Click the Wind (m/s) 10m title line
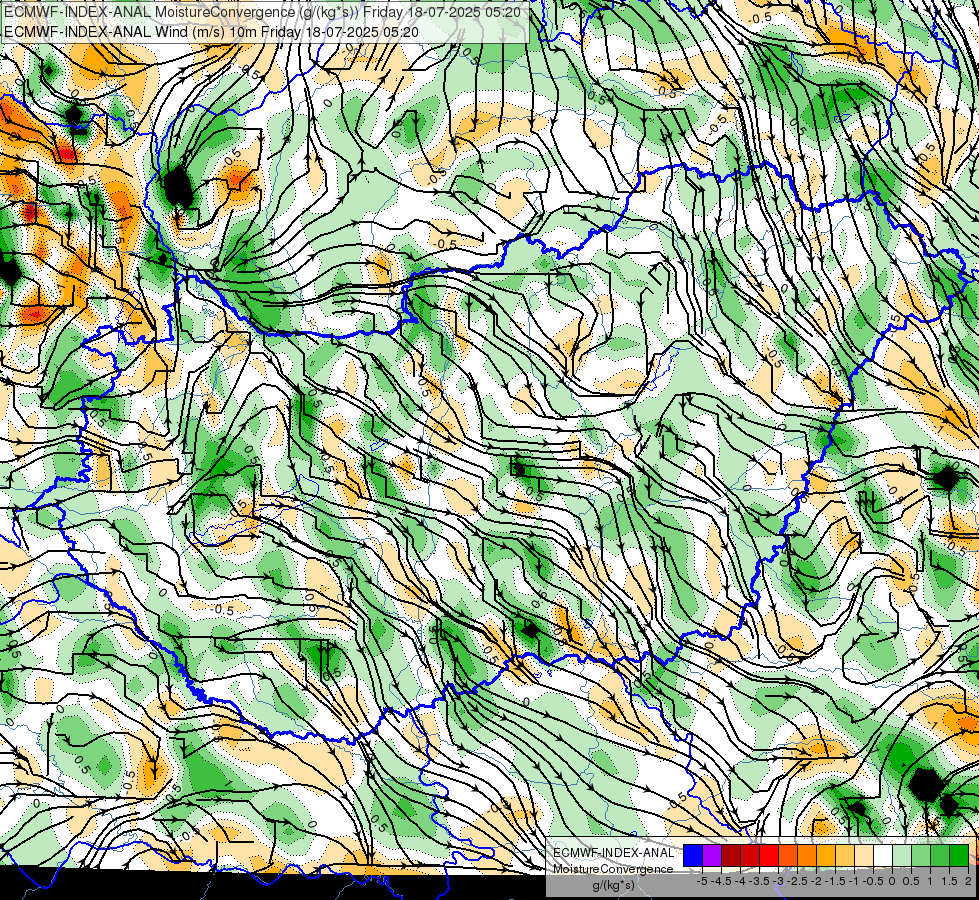 211,31
